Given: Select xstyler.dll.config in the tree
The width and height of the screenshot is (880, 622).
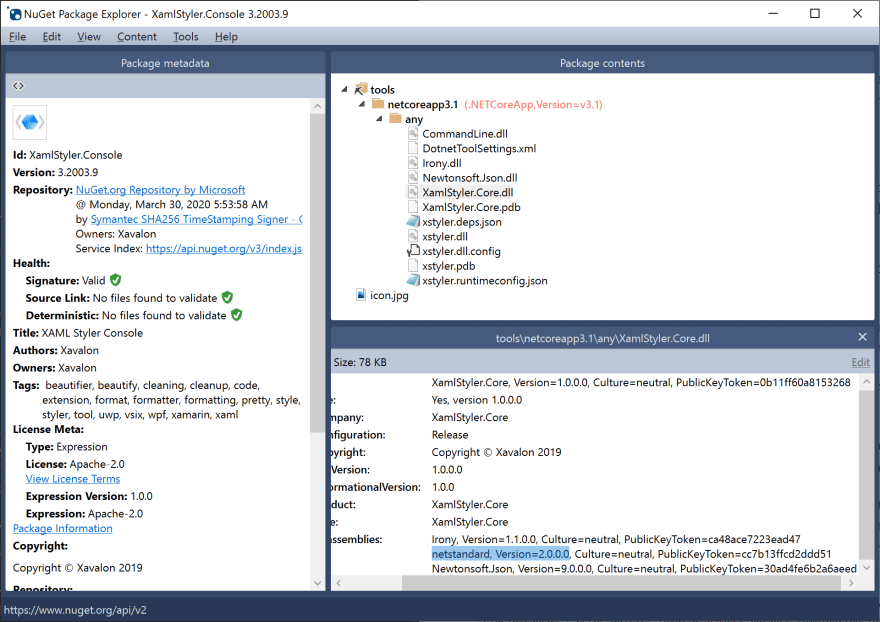Looking at the screenshot, I should 461,251.
